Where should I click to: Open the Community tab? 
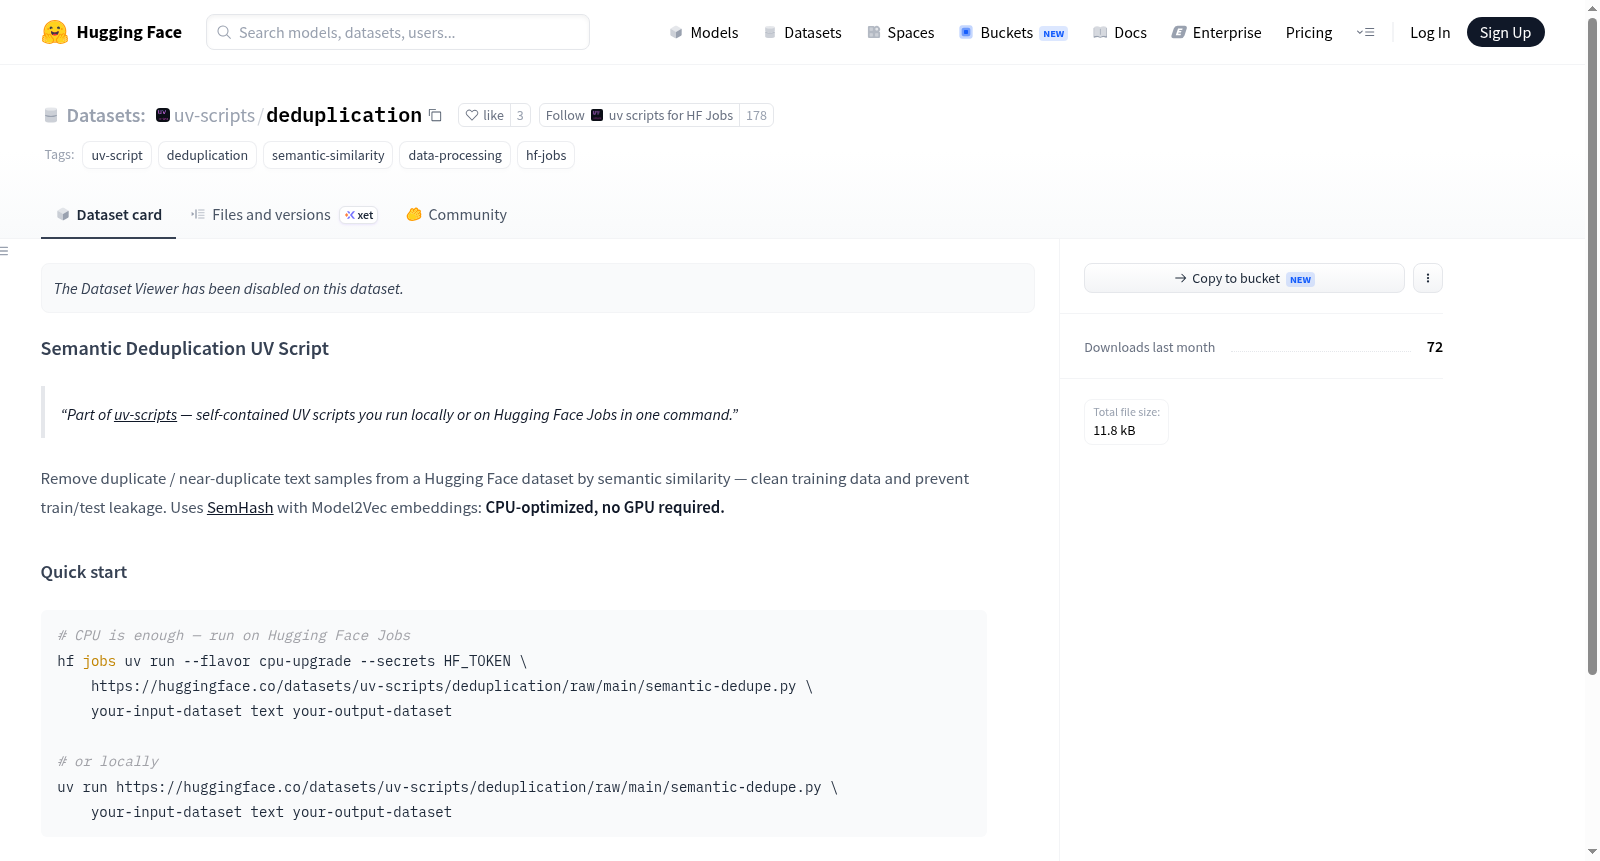click(456, 215)
